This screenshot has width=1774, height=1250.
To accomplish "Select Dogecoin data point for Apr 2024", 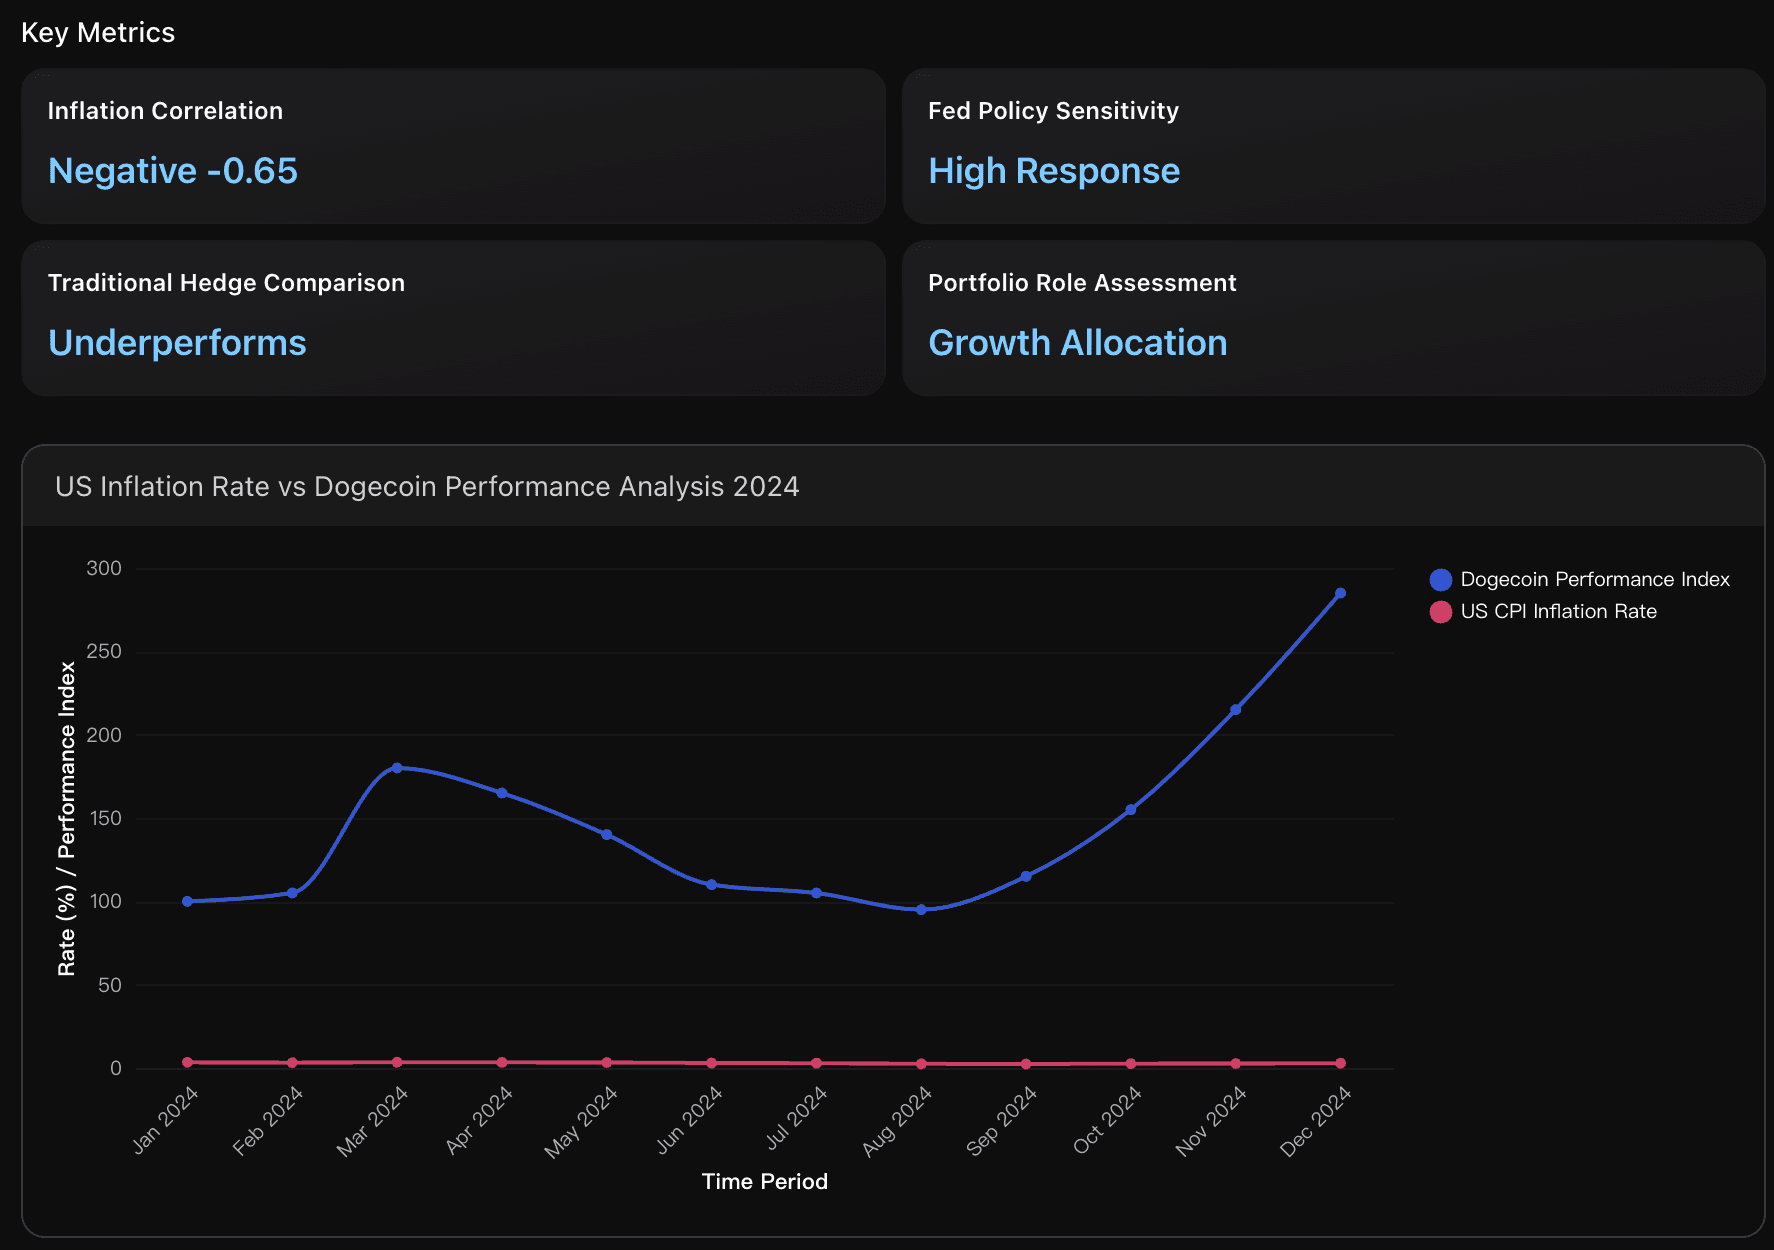I will point(502,793).
